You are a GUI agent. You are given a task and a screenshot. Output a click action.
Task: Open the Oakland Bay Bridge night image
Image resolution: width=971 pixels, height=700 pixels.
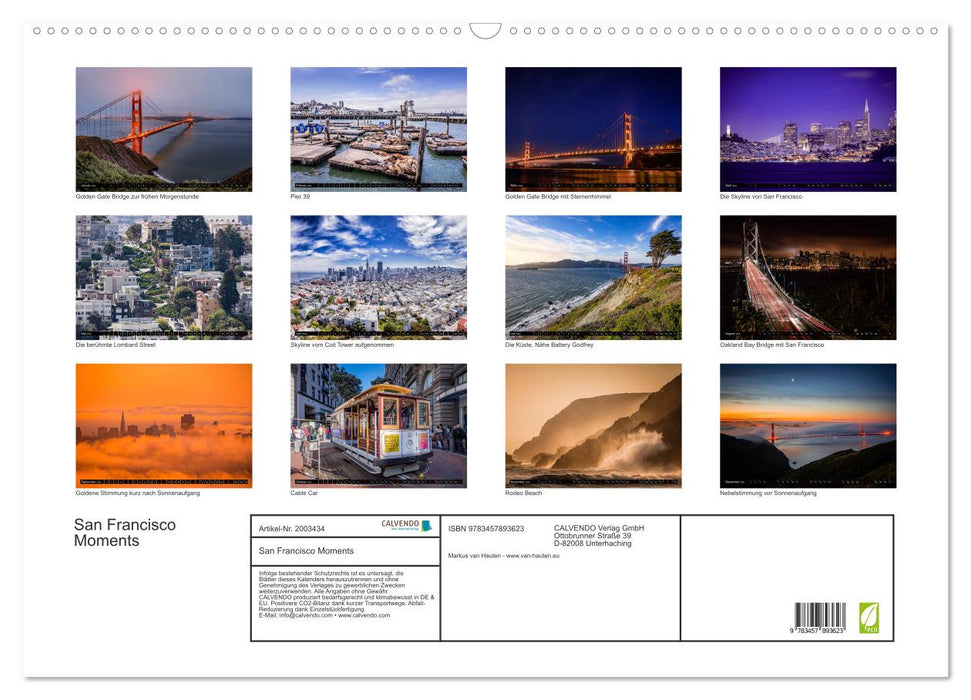pos(808,276)
